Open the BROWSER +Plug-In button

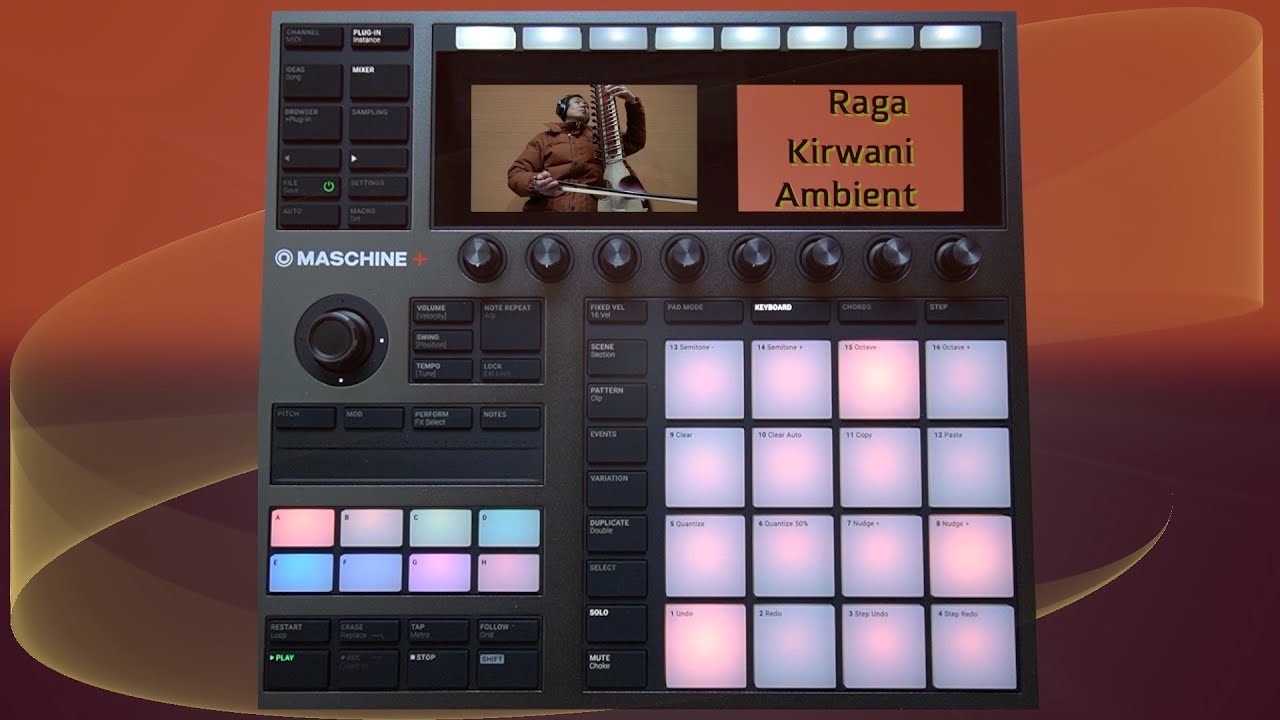311,123
